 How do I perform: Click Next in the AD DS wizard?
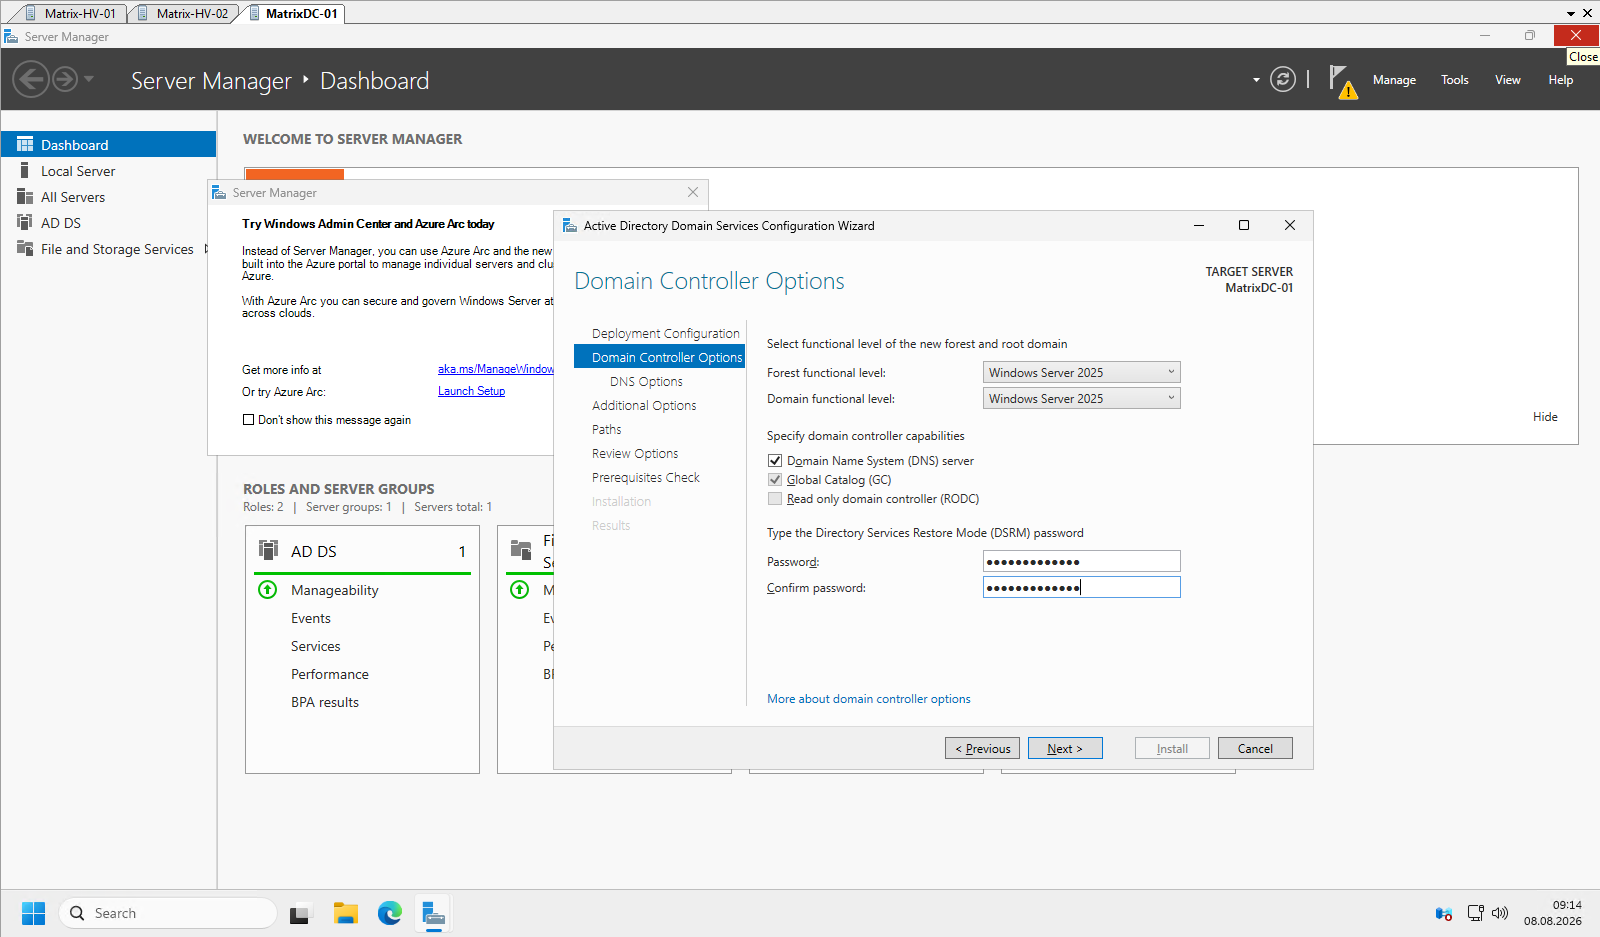[x=1065, y=748]
